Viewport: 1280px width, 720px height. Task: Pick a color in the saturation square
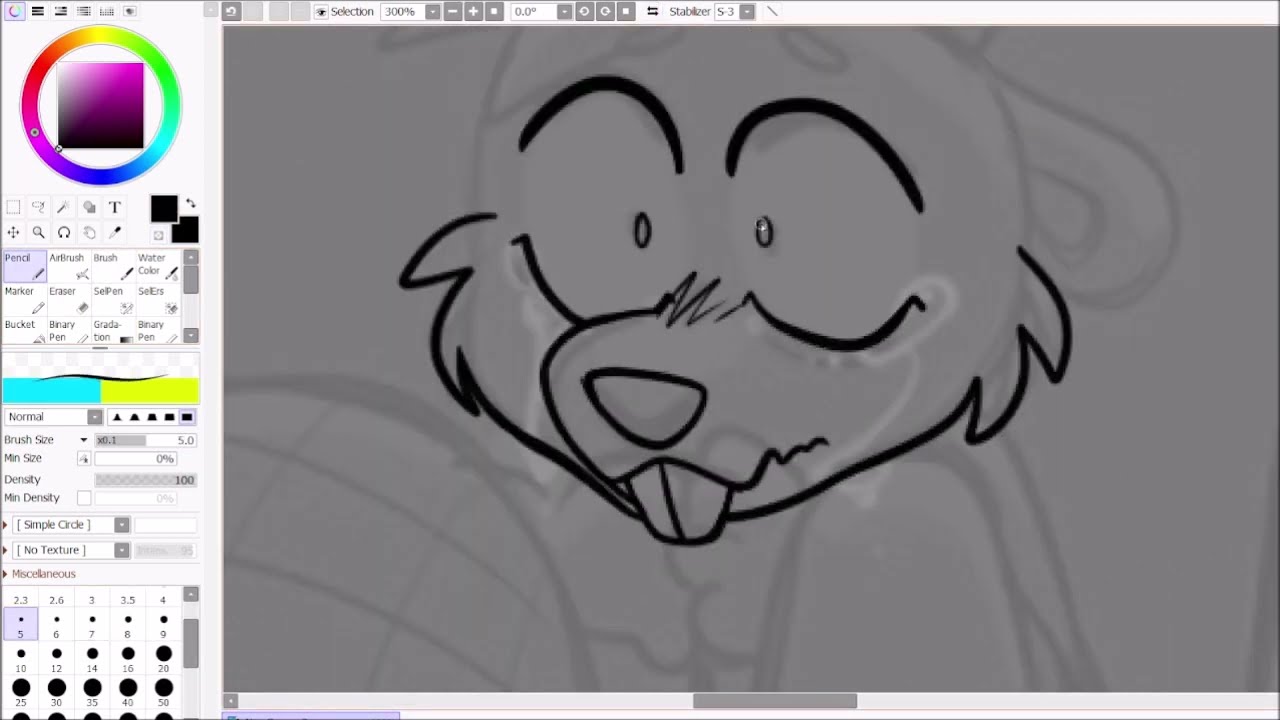pyautogui.click(x=100, y=105)
